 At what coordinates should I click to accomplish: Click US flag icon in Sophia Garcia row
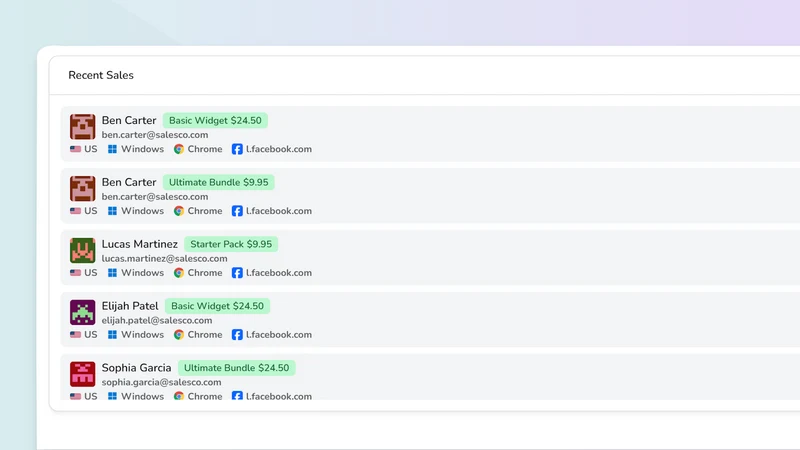pos(76,396)
